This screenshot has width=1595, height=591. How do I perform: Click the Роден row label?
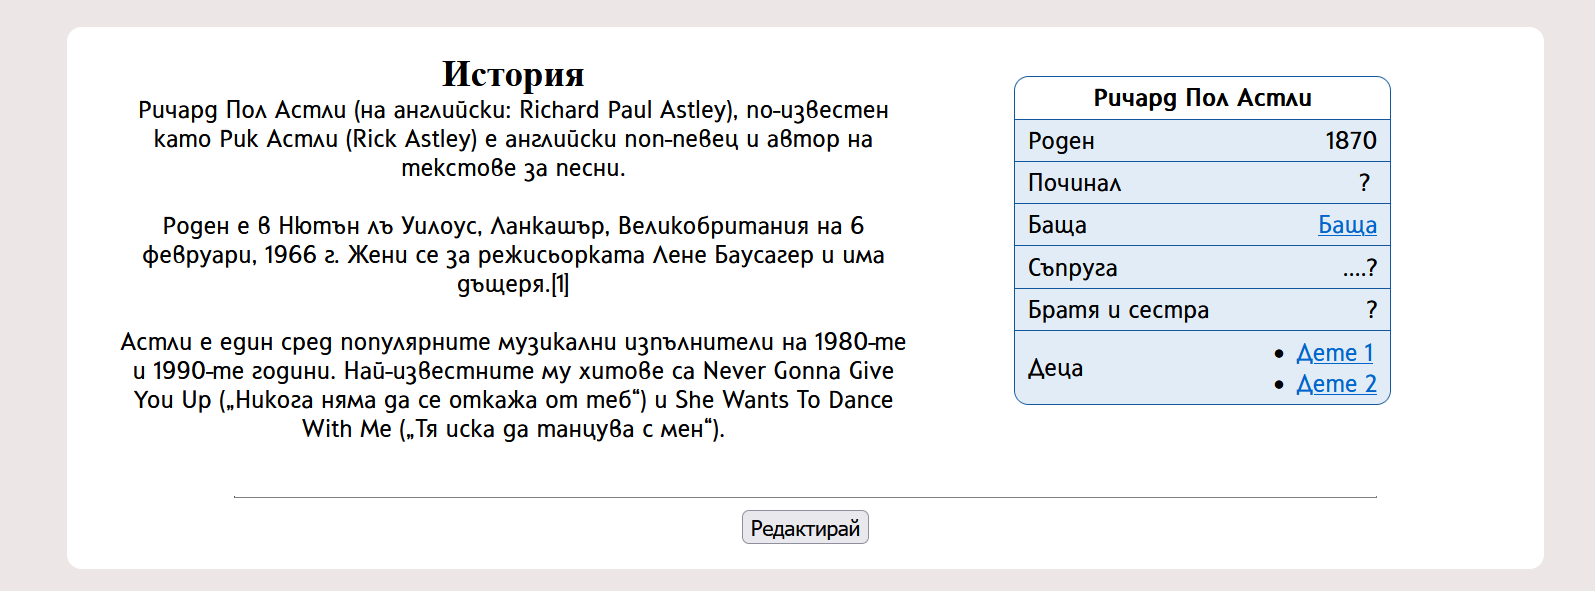1061,141
